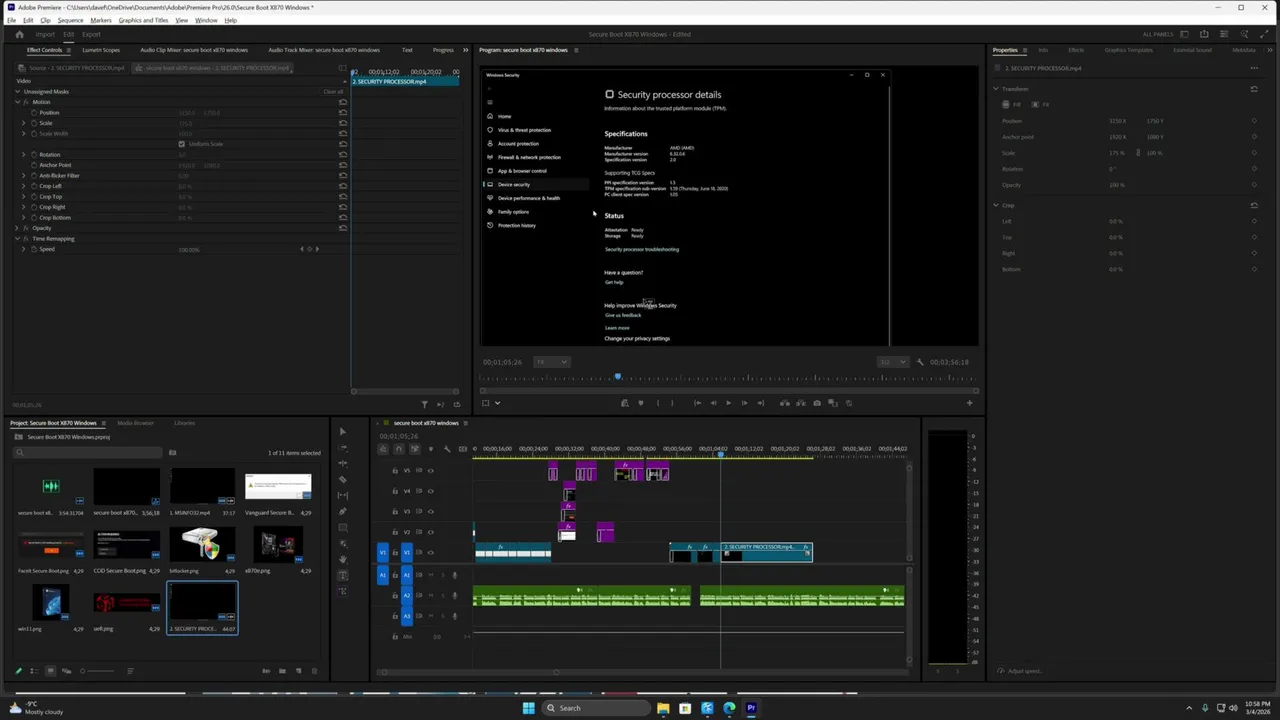The width and height of the screenshot is (1280, 720).
Task: Open the Program monitor button editor plus
Action: pyautogui.click(x=969, y=403)
